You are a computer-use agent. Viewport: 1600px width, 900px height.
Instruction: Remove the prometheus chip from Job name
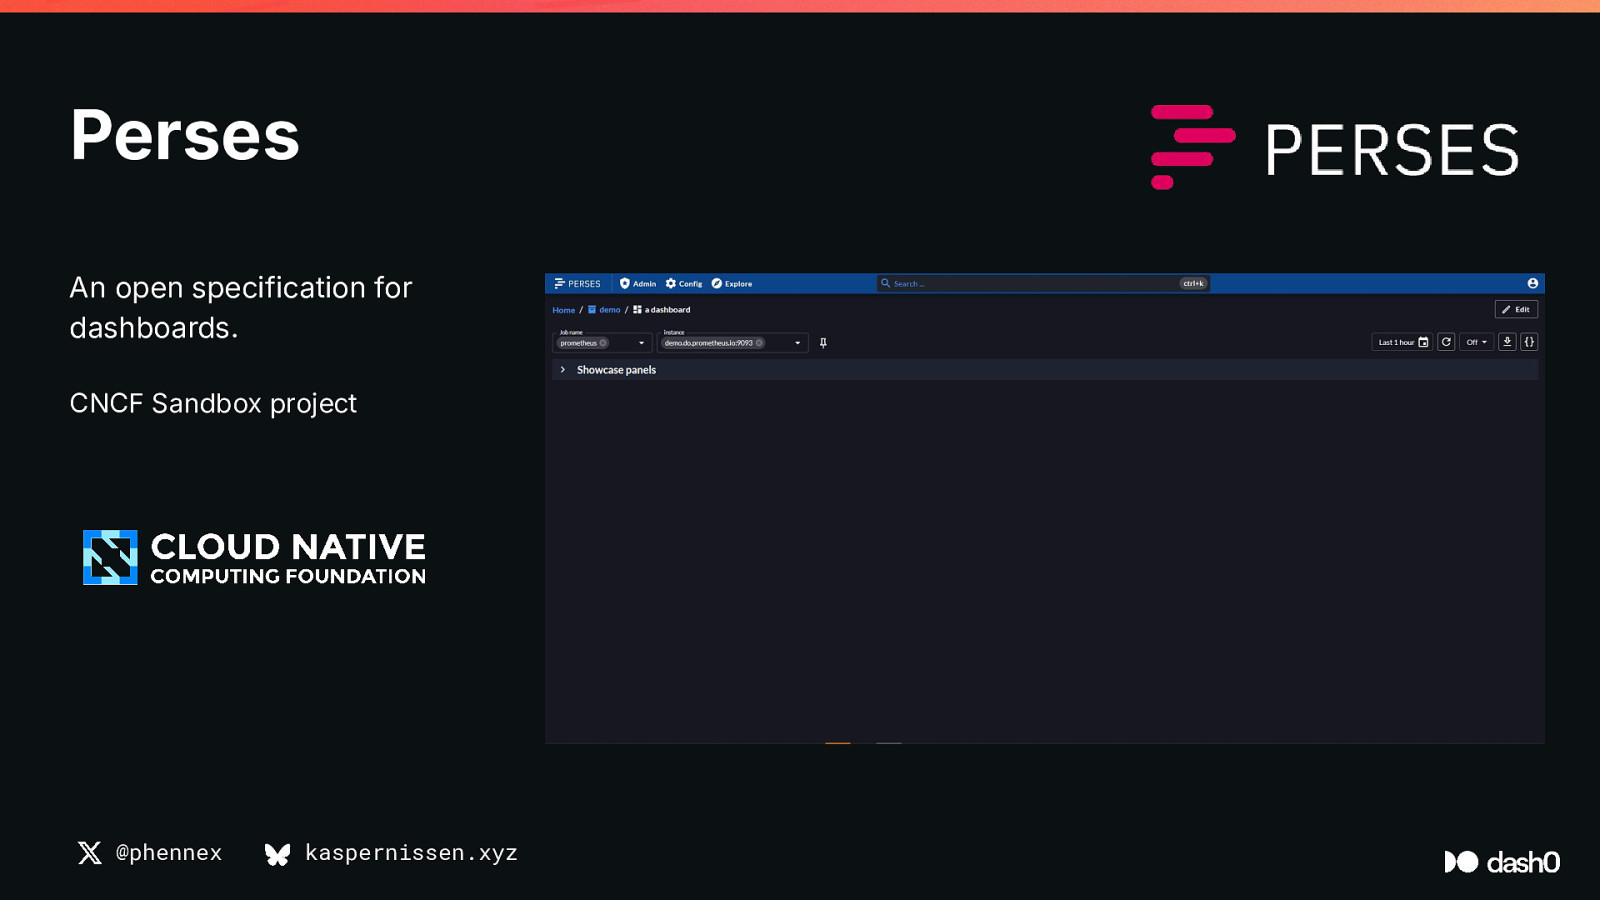point(603,343)
